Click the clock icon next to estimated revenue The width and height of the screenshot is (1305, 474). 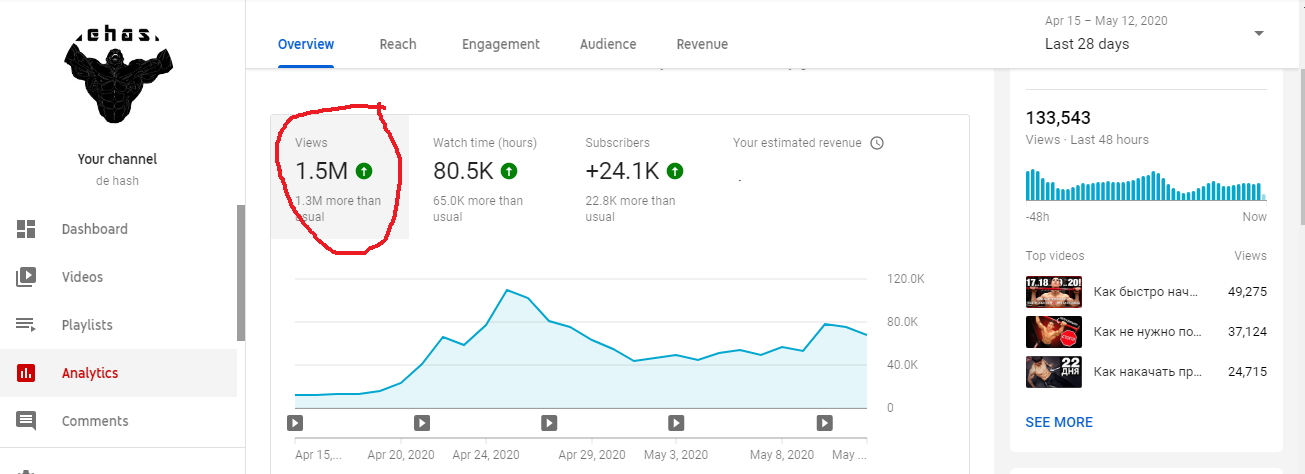coord(877,143)
